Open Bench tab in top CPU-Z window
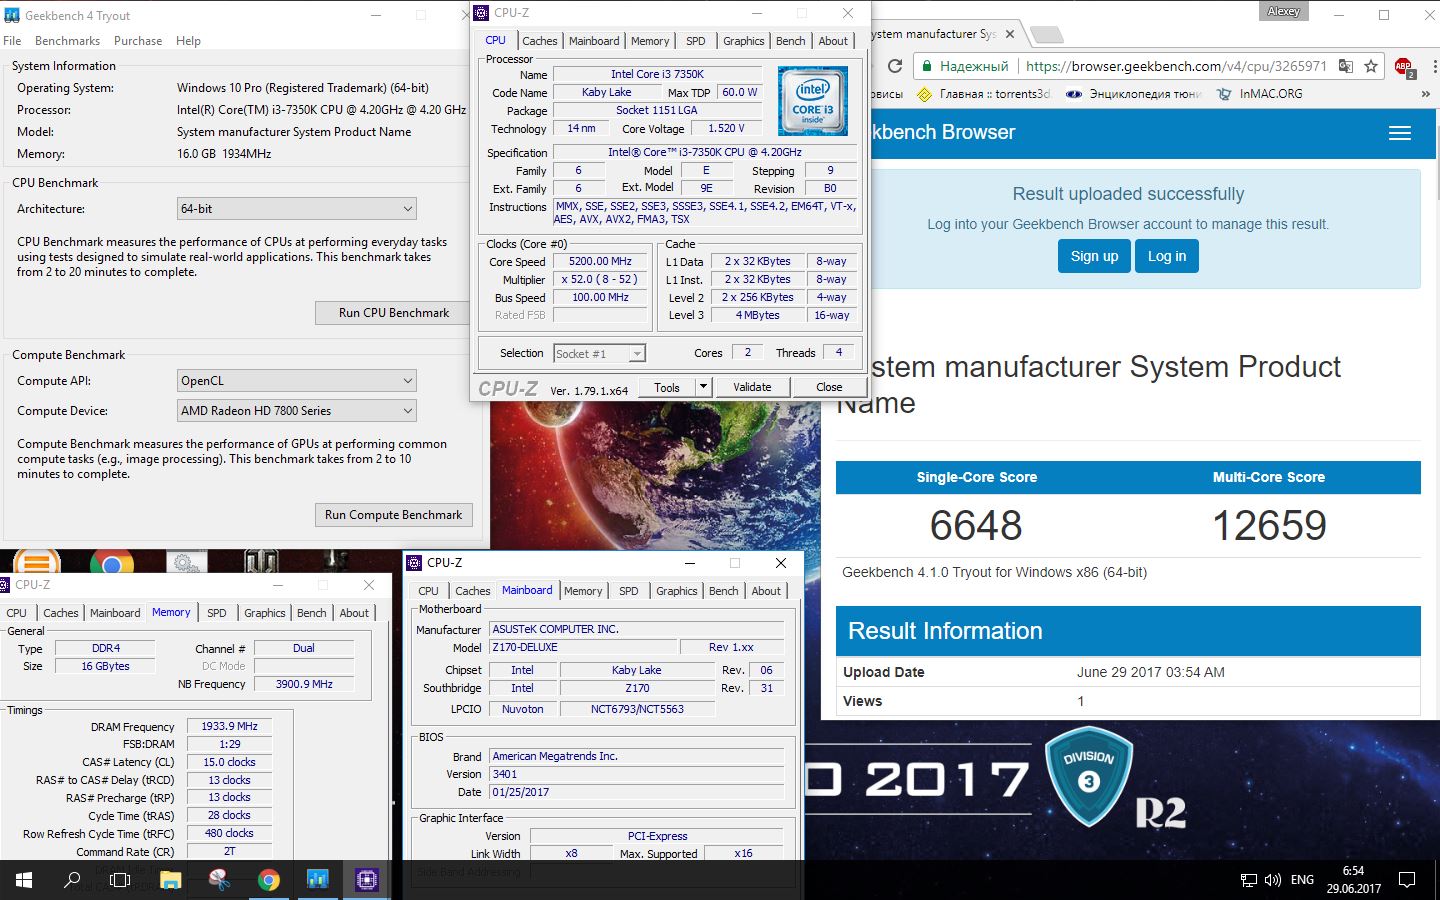This screenshot has height=900, width=1440. pyautogui.click(x=791, y=41)
